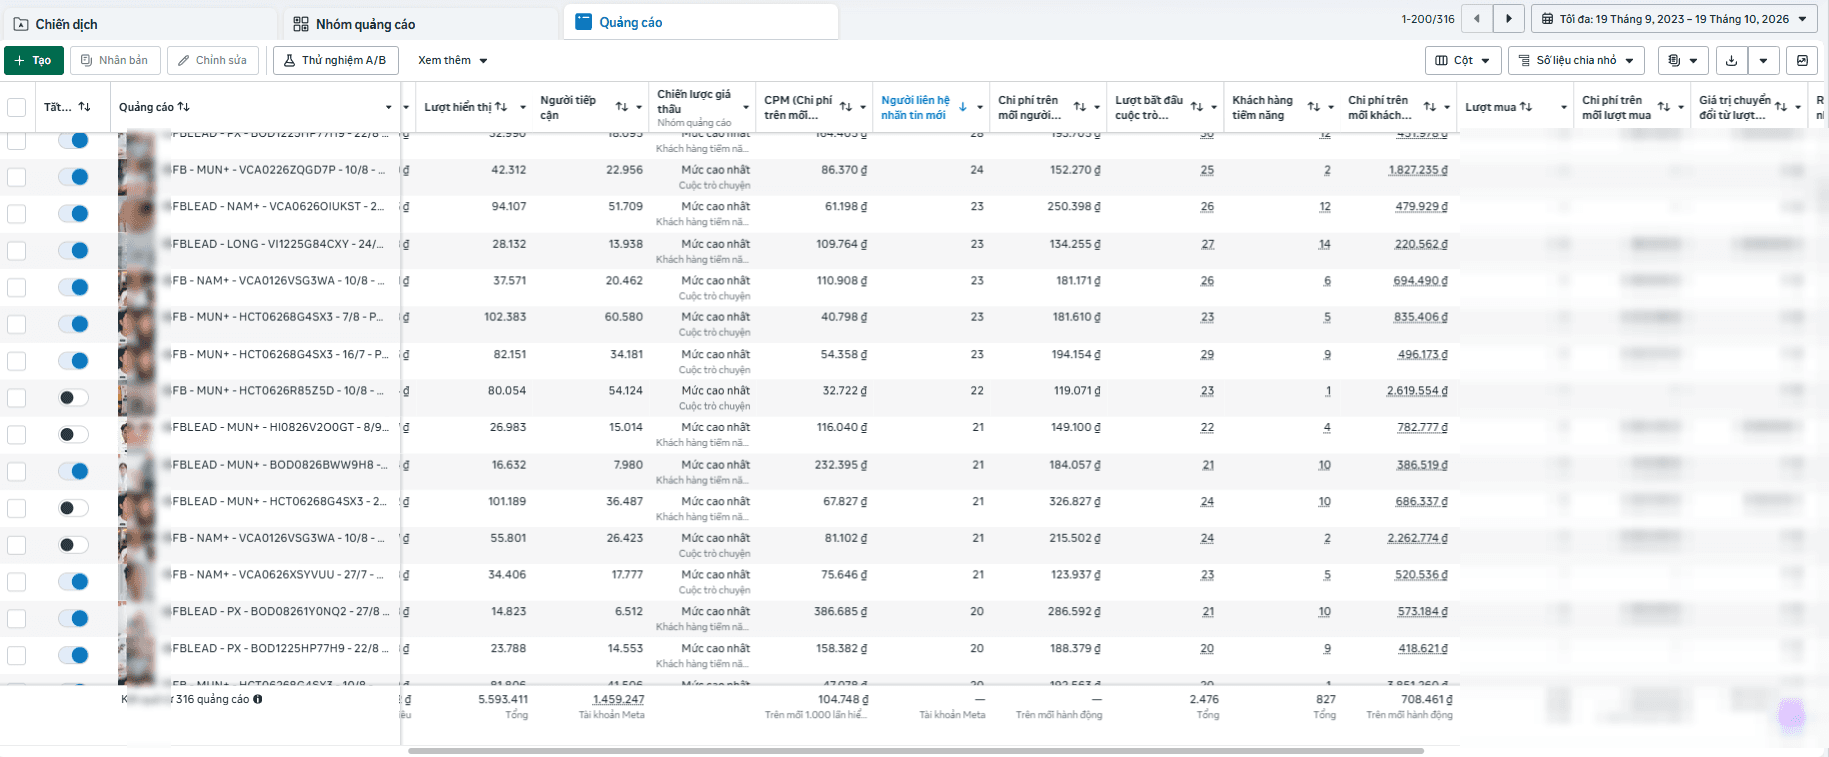Open the Cột columns dropdown
The height and width of the screenshot is (757, 1829).
tap(1463, 61)
